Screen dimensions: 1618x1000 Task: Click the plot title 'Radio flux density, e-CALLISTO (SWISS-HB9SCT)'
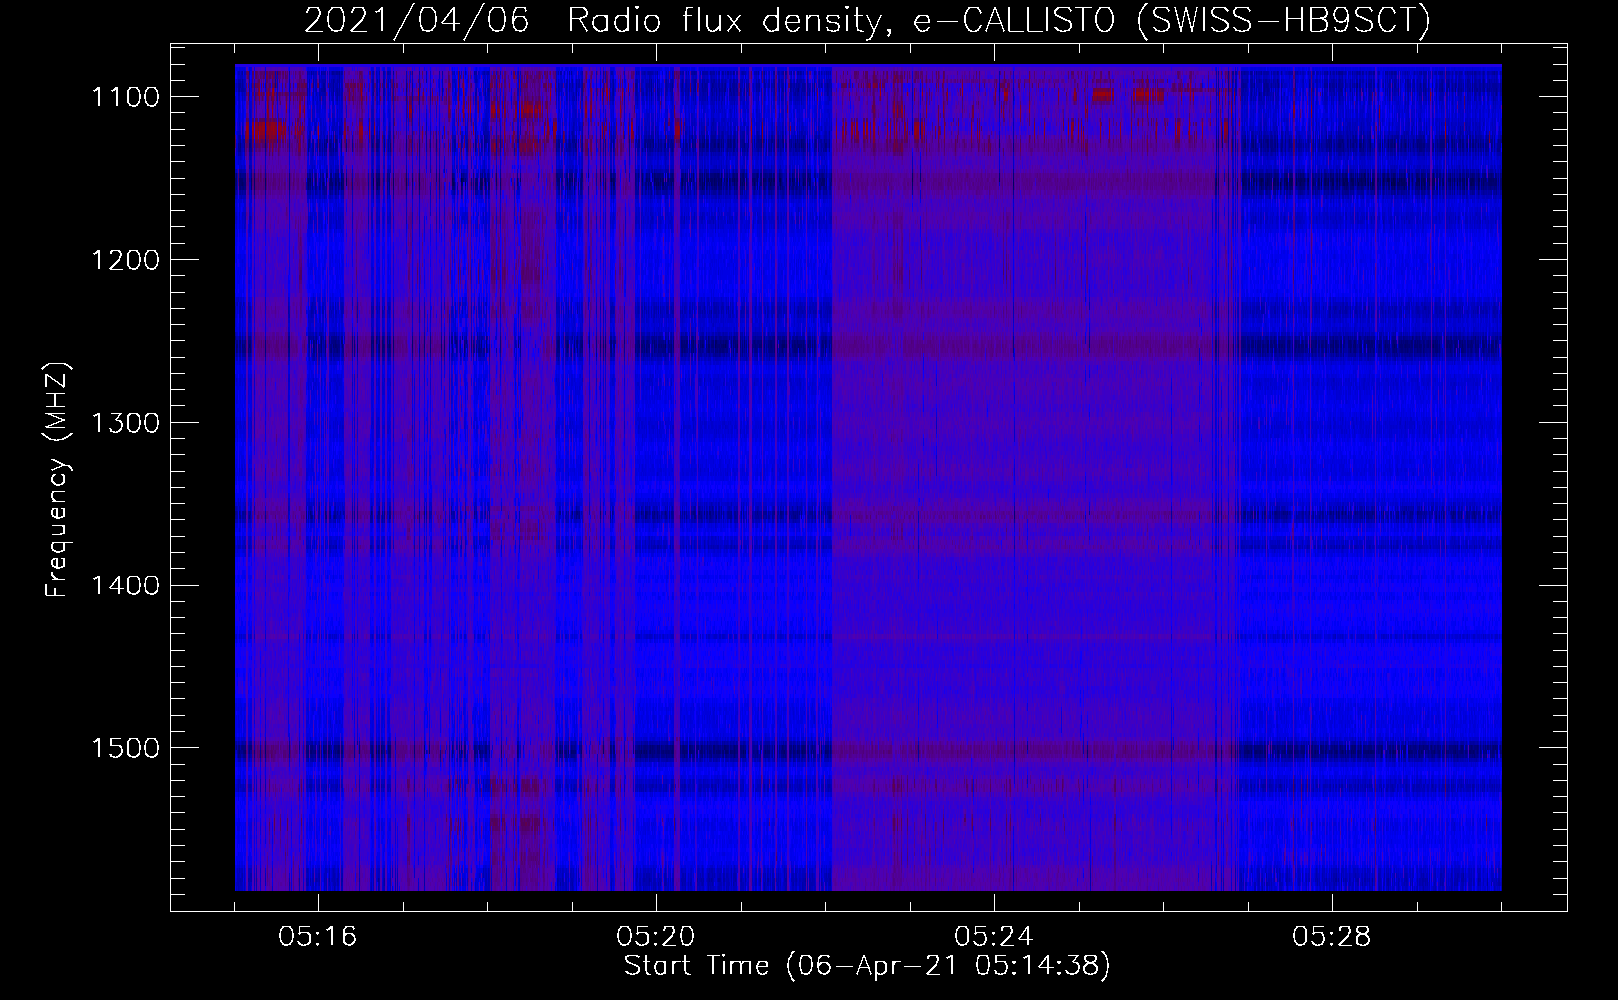pos(999,20)
